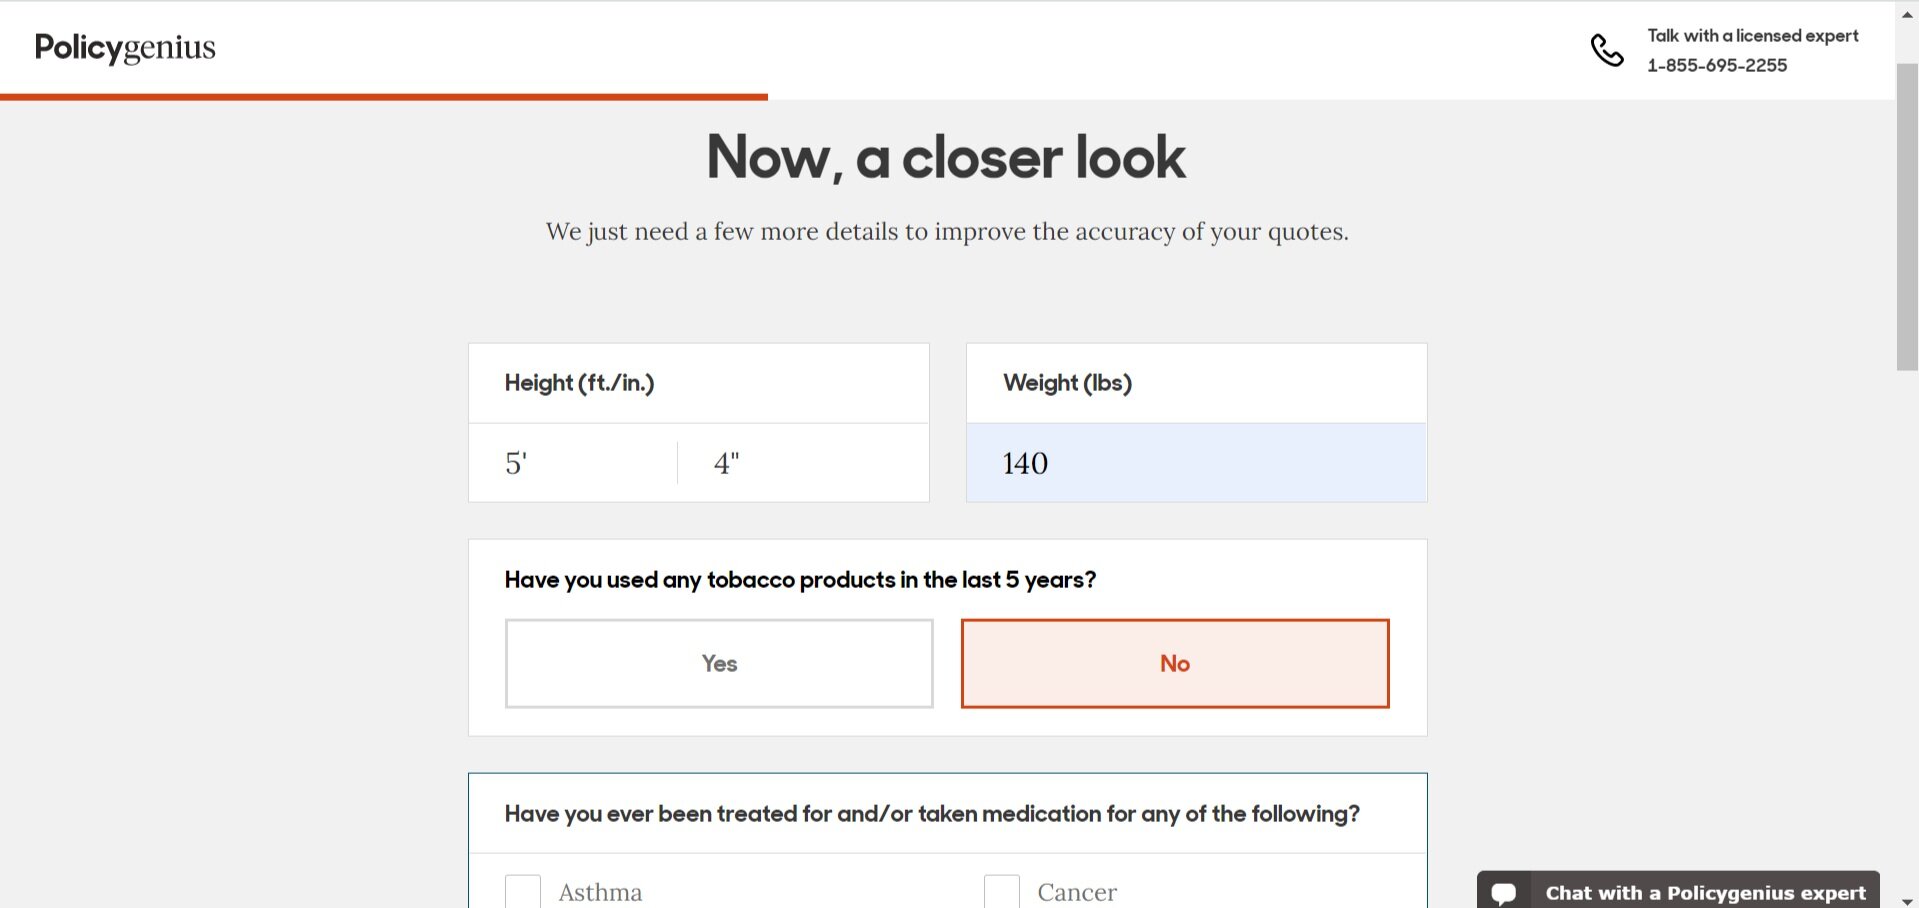Screen dimensions: 1919x908
Task: Select No for tobacco use
Action: tap(1175, 664)
